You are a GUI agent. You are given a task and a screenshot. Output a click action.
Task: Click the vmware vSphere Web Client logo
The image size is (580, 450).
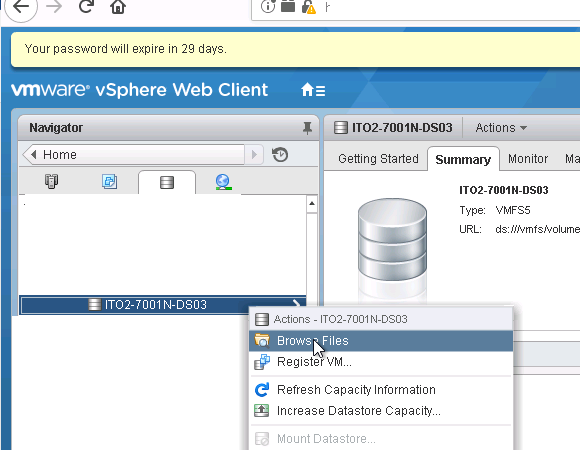click(x=139, y=90)
